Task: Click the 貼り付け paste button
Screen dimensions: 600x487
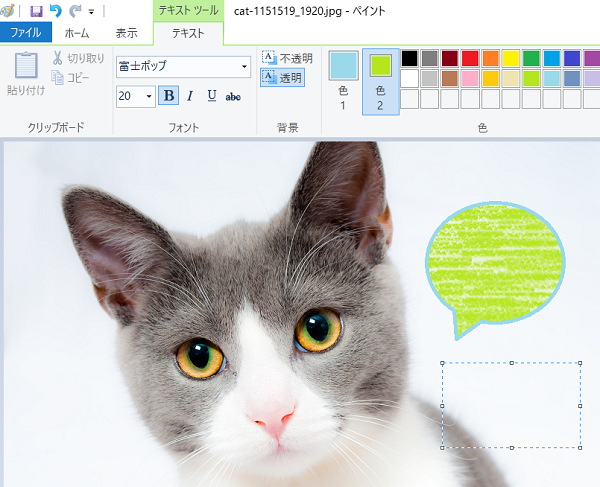Action: [x=26, y=73]
